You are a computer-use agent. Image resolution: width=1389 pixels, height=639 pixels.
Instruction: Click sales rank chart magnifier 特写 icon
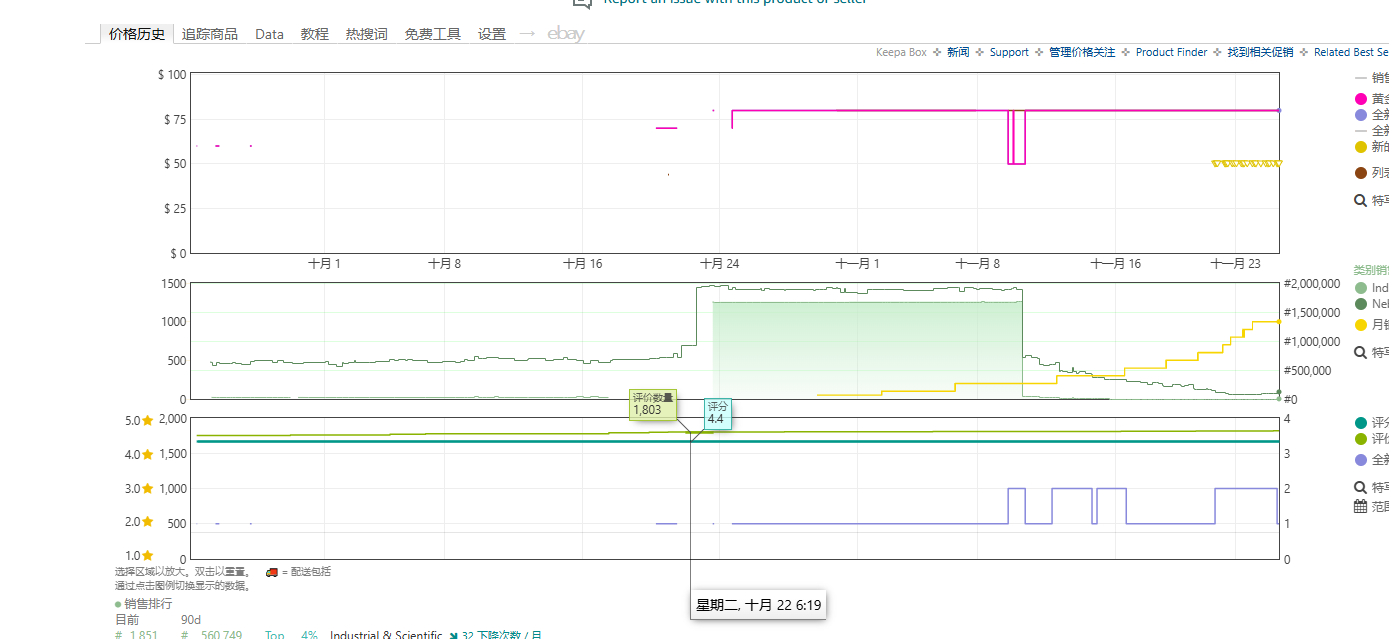1360,352
